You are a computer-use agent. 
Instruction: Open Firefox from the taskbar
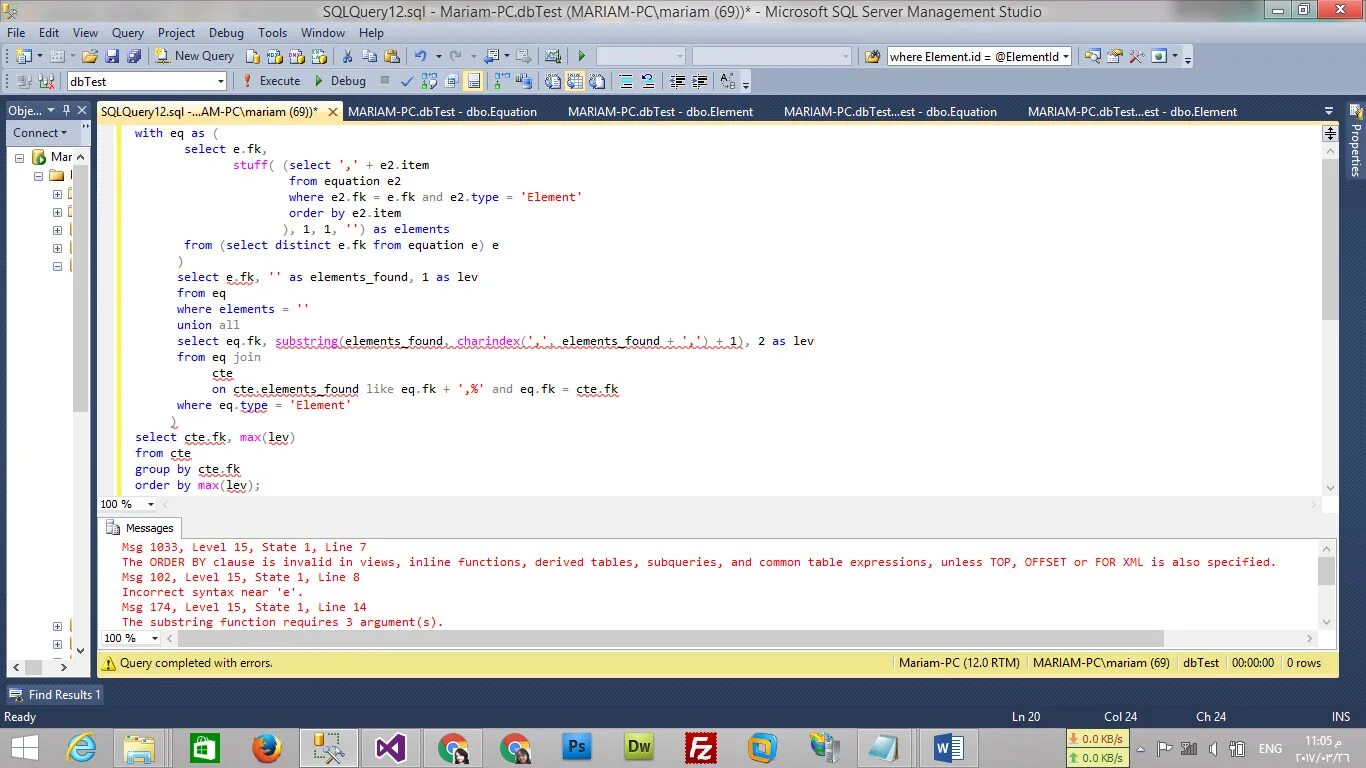click(266, 747)
